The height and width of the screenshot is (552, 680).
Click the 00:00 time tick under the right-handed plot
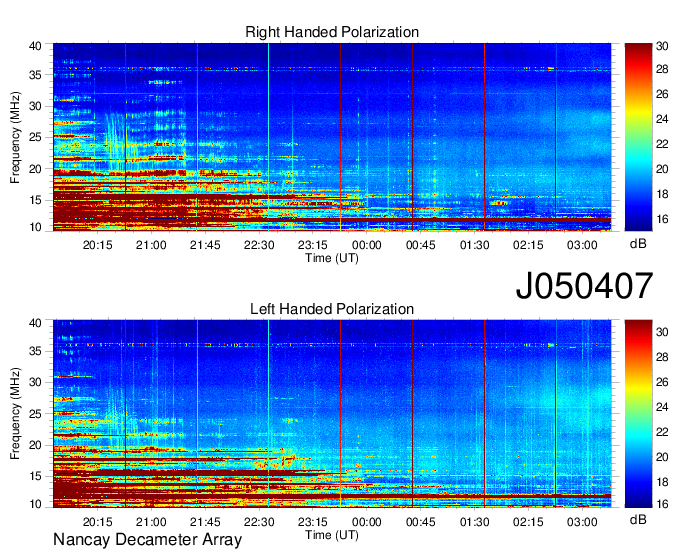point(367,245)
